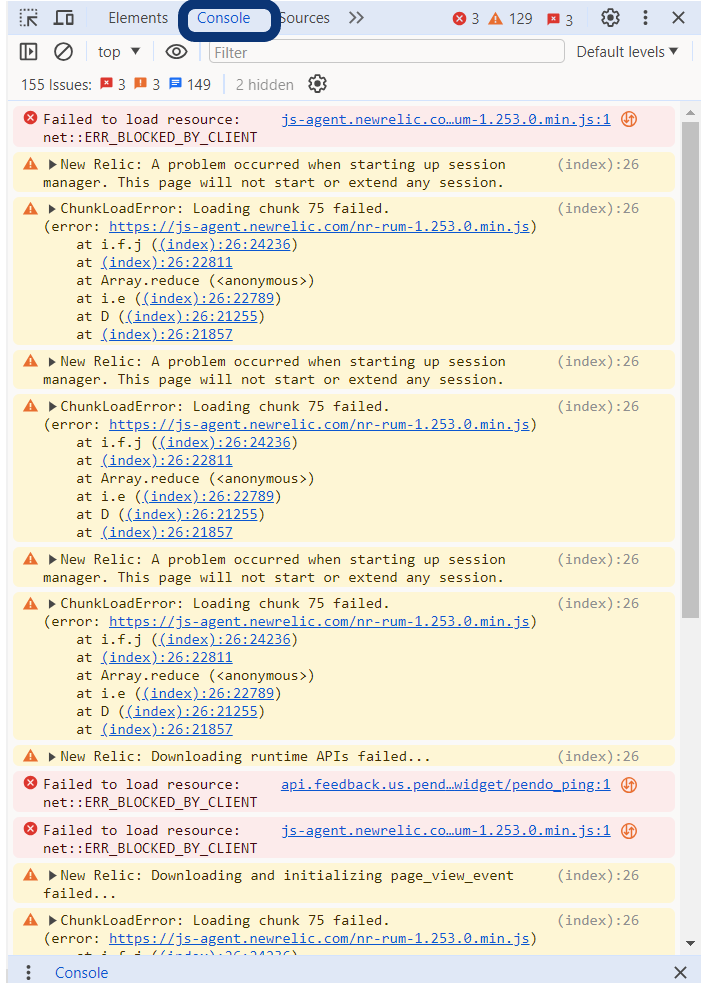Click the scrollbar up arrow
701x983 pixels.
(690, 113)
